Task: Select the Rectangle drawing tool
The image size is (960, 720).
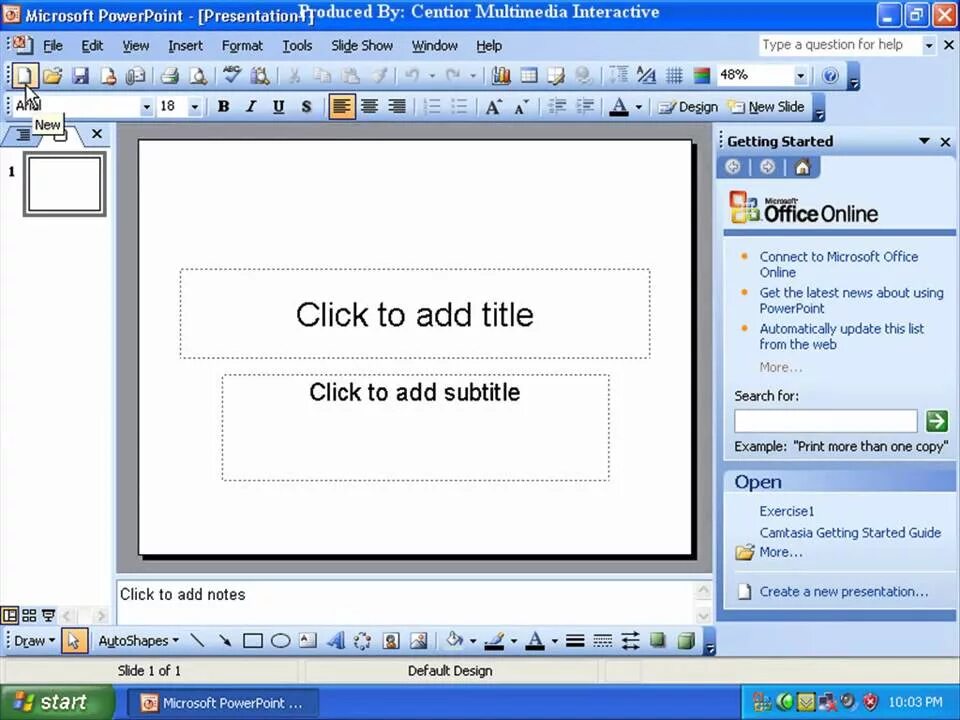Action: tap(252, 641)
